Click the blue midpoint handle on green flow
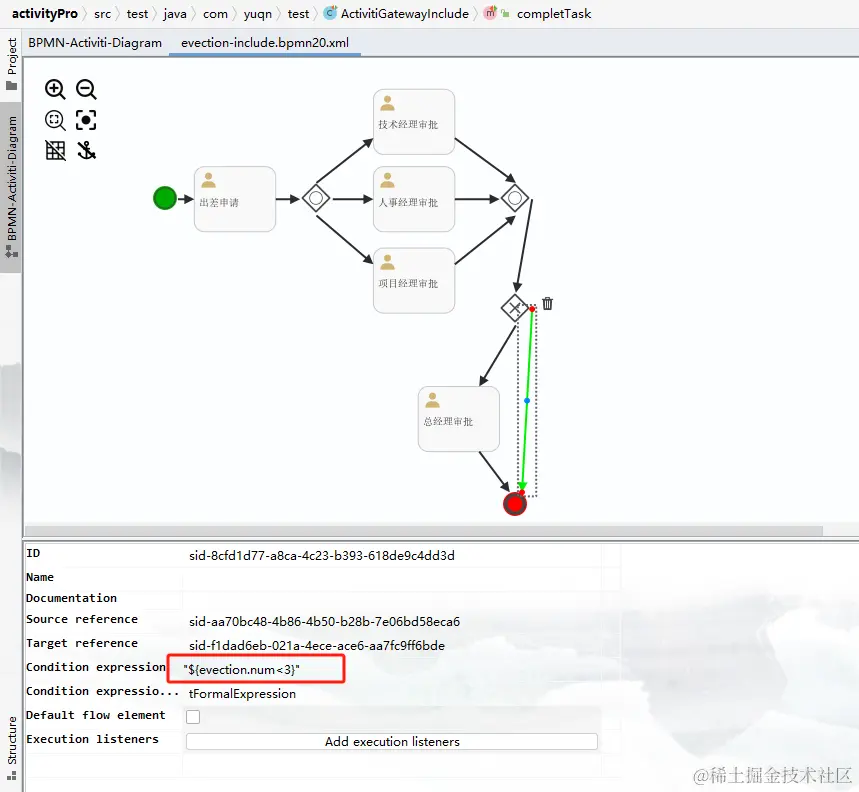 click(527, 401)
